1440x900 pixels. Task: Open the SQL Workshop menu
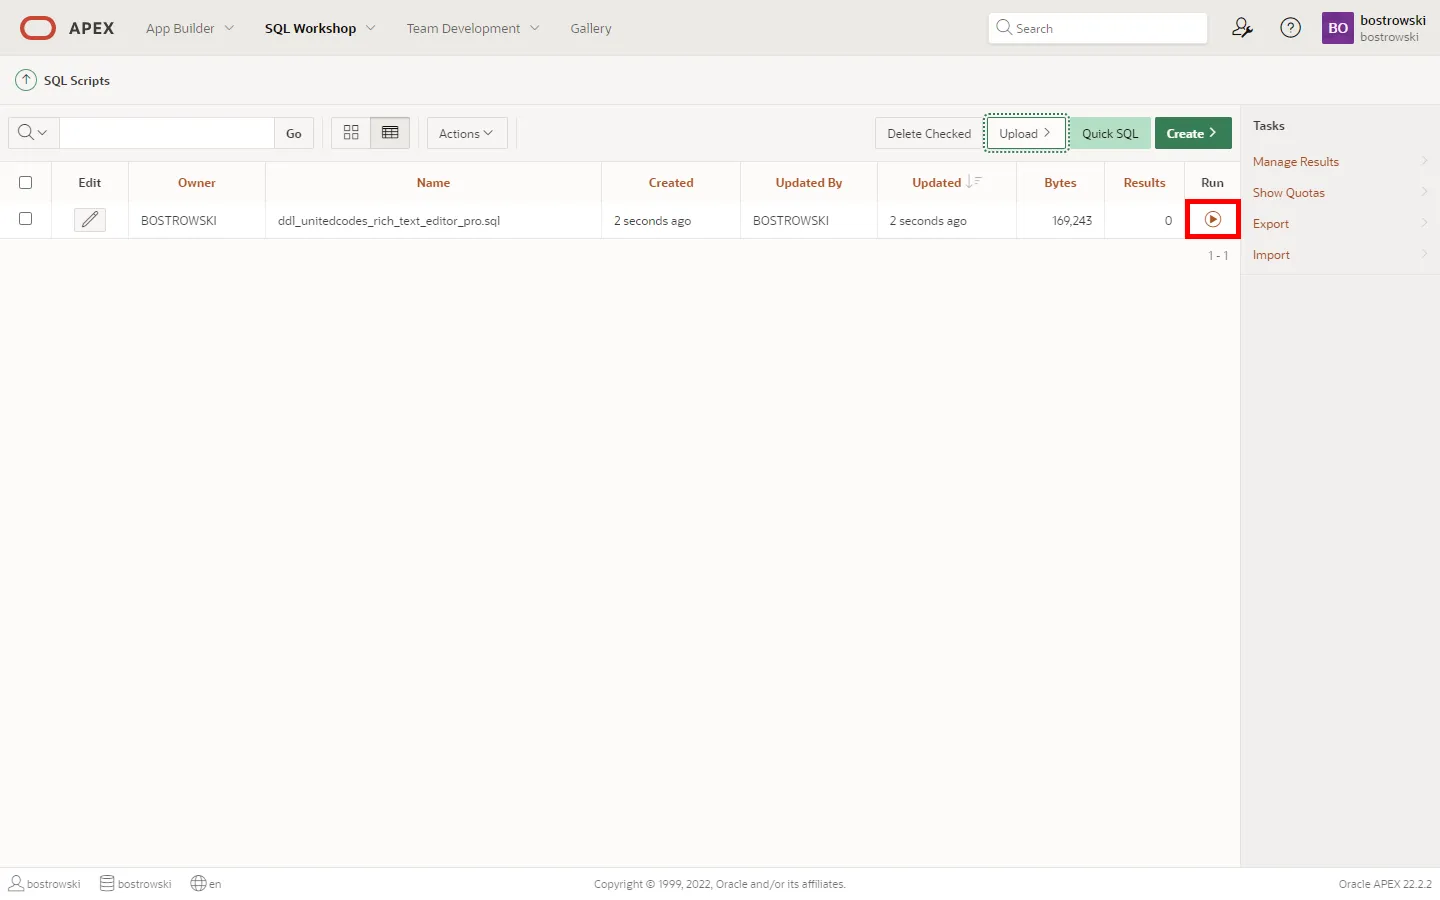click(319, 28)
